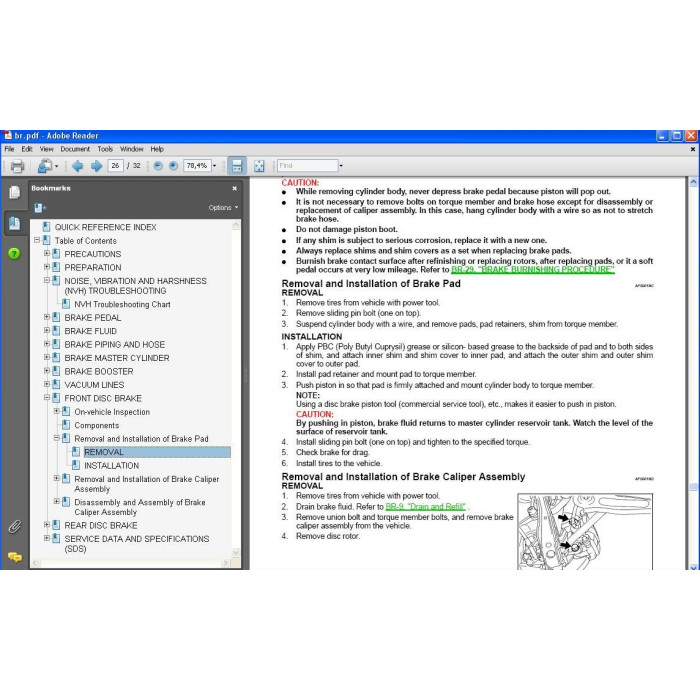Expand the On-vehicle Inspection bookmark

pos(57,411)
